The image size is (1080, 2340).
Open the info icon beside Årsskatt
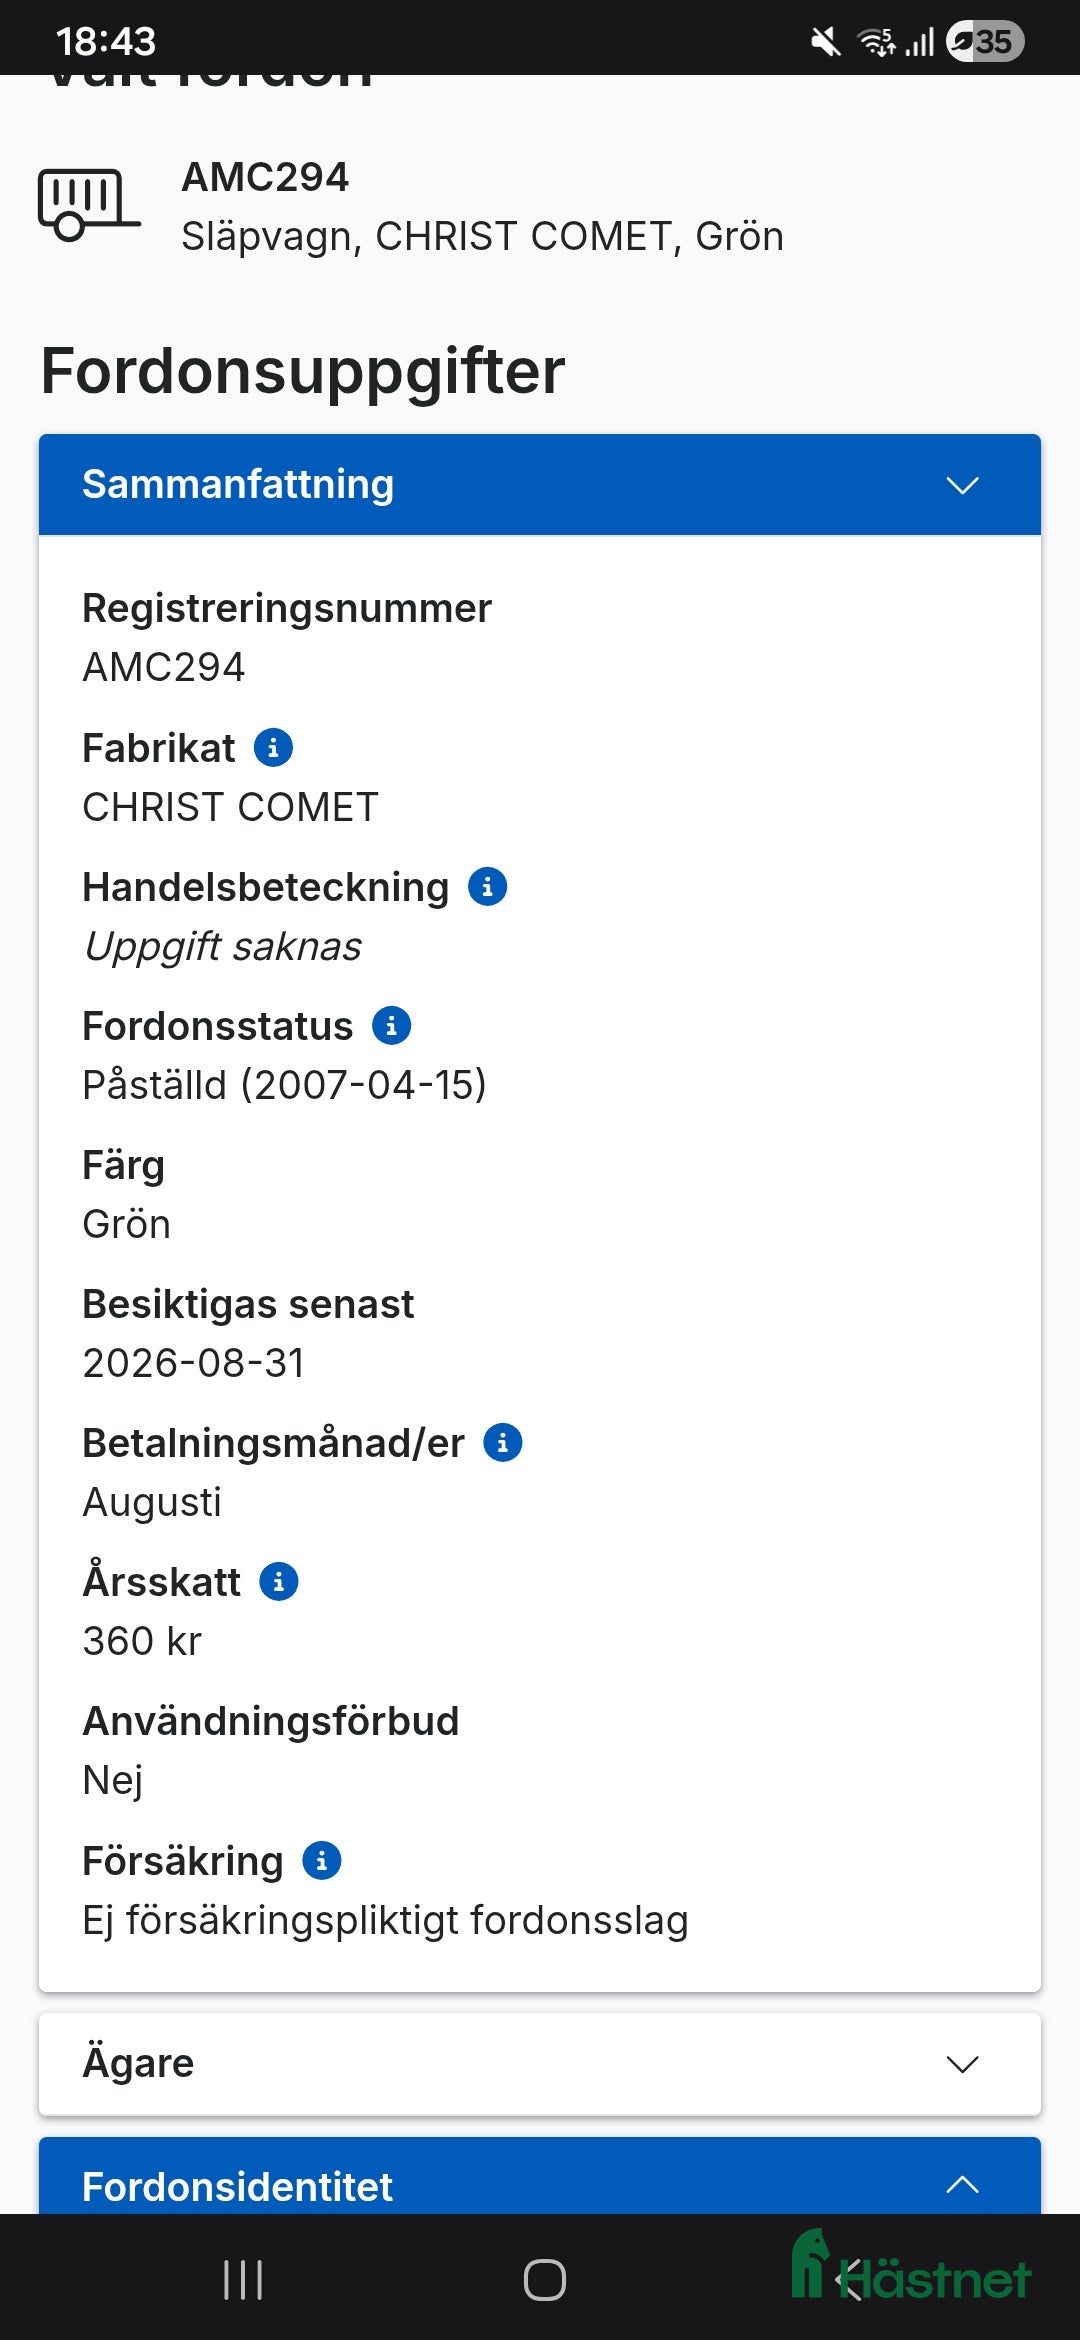pyautogui.click(x=277, y=1581)
